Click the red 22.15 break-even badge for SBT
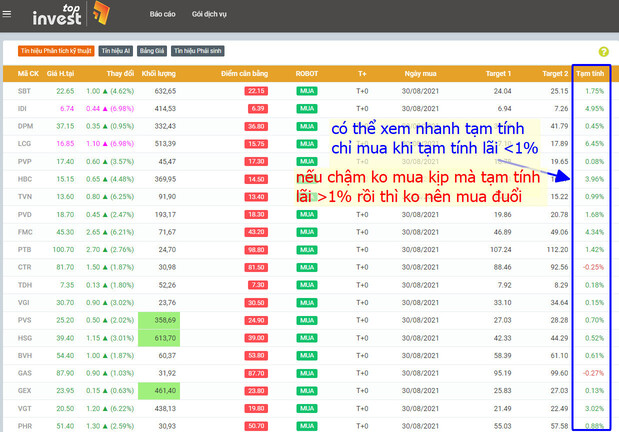The width and height of the screenshot is (619, 432). coord(255,91)
